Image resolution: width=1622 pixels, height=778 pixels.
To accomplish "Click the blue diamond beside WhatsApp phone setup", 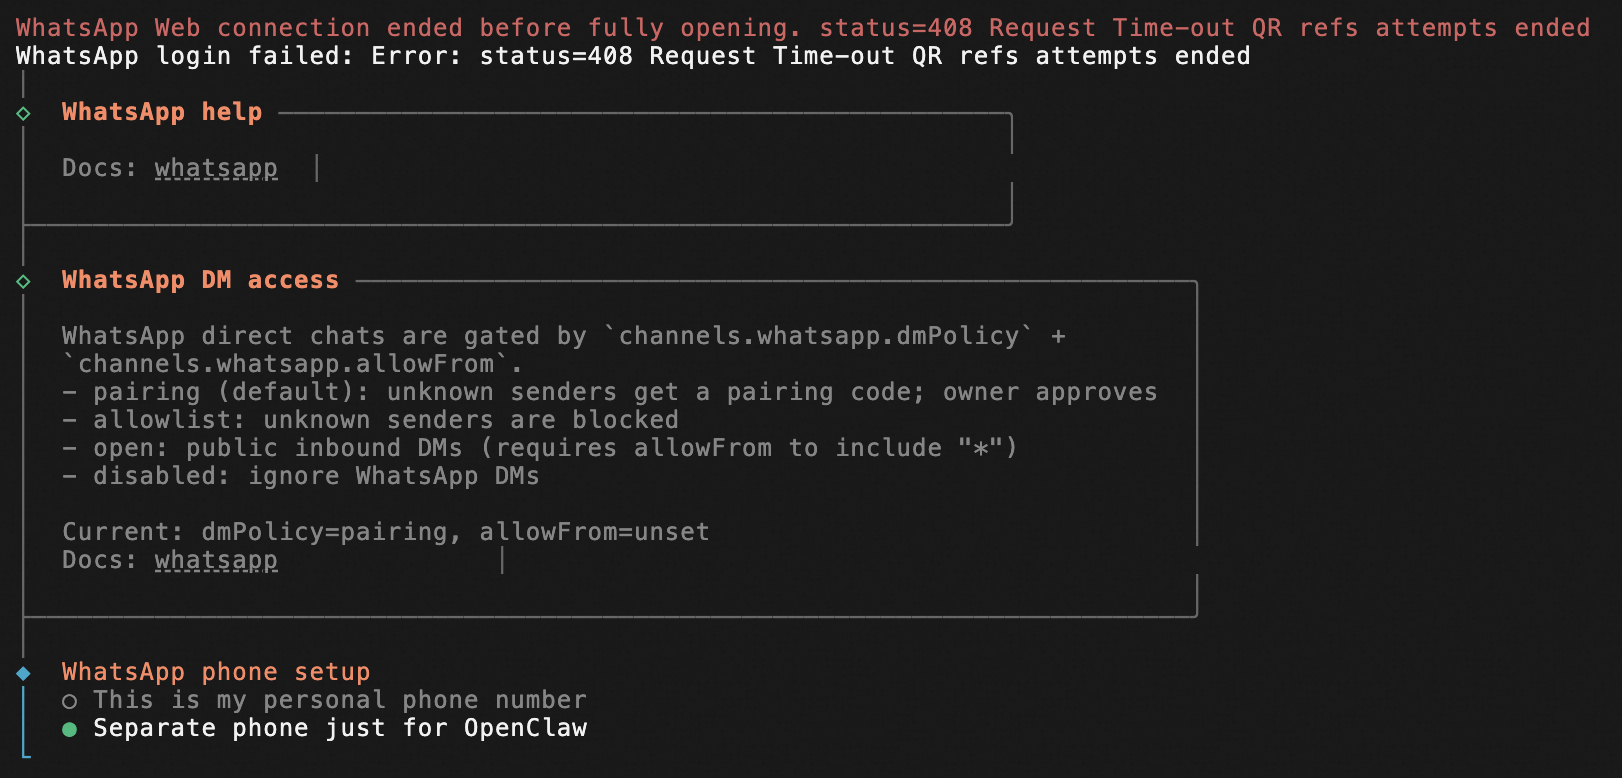I will point(23,673).
